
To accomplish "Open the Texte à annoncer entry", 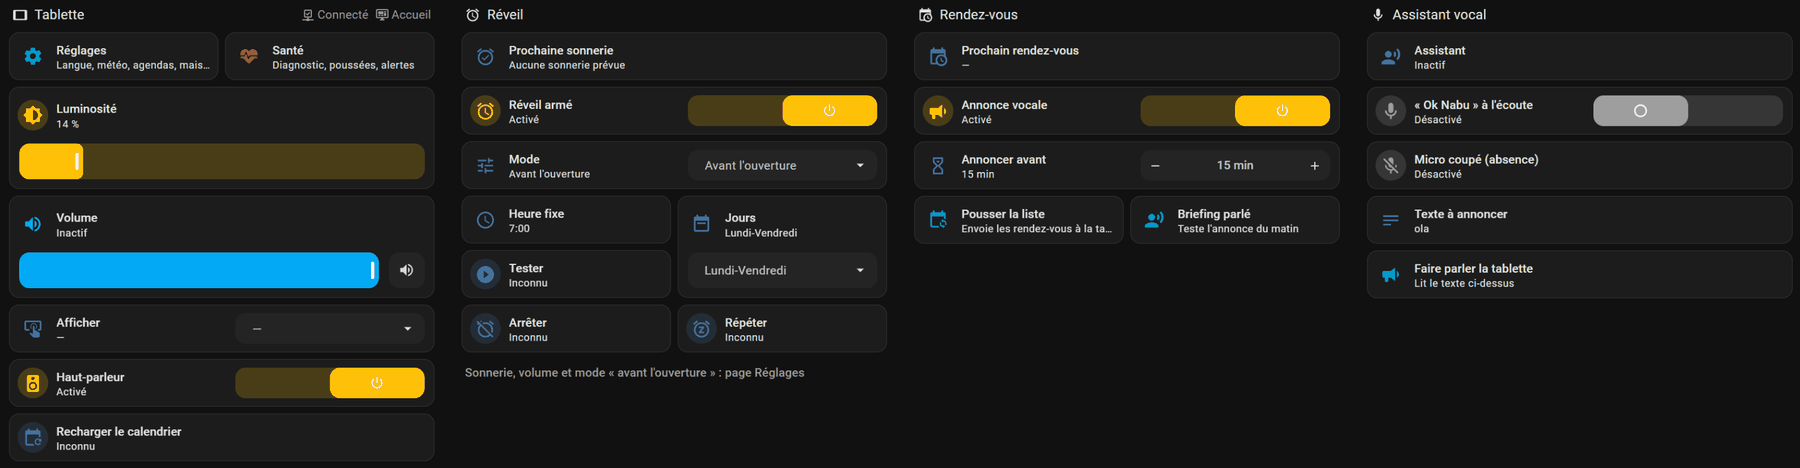I will pyautogui.click(x=1579, y=220).
